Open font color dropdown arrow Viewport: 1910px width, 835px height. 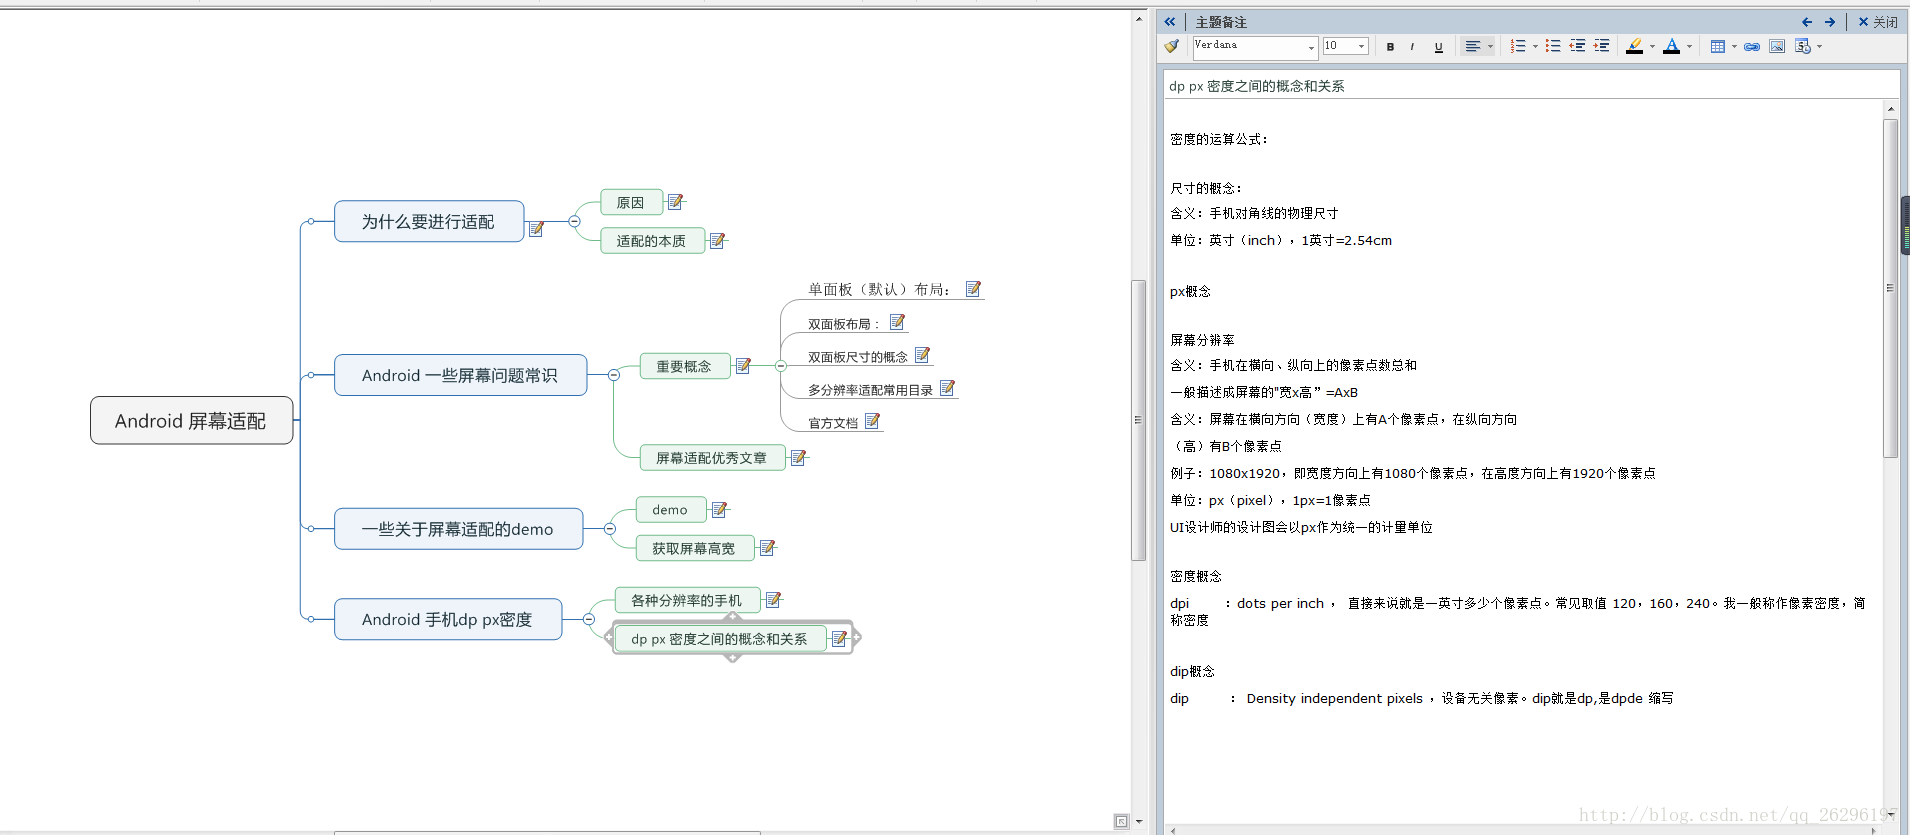pos(1689,46)
